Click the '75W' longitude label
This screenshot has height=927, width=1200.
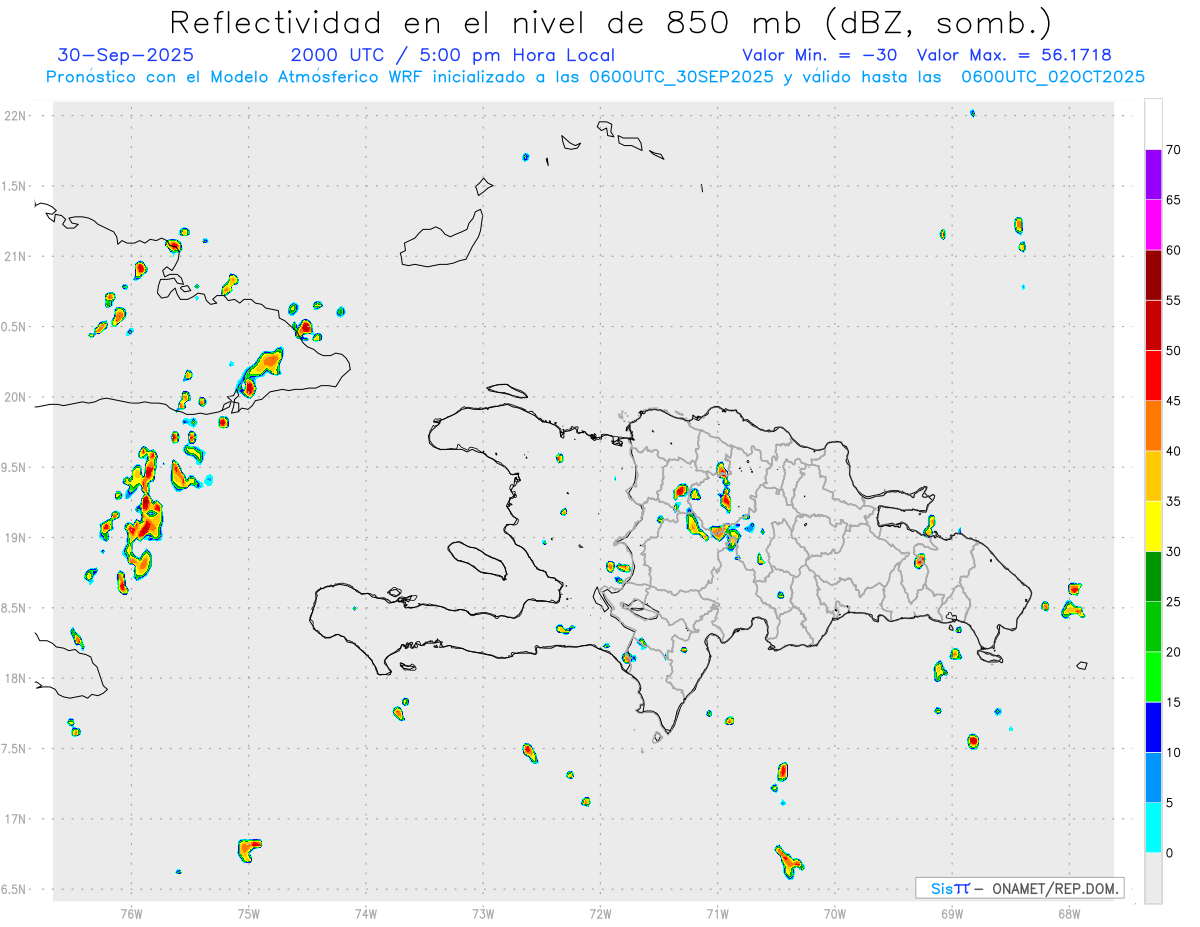(249, 913)
